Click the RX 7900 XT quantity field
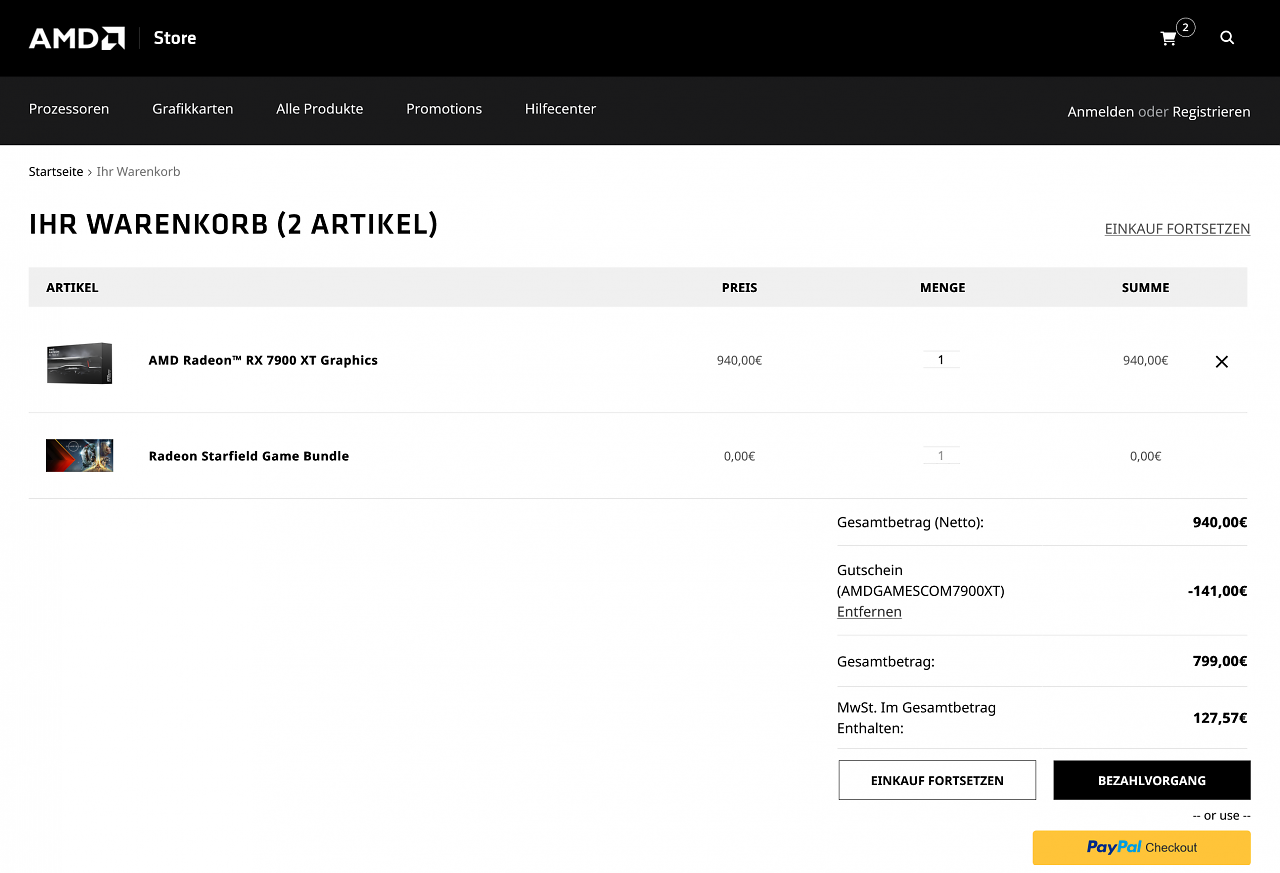Viewport: 1280px width, 873px height. coord(941,360)
